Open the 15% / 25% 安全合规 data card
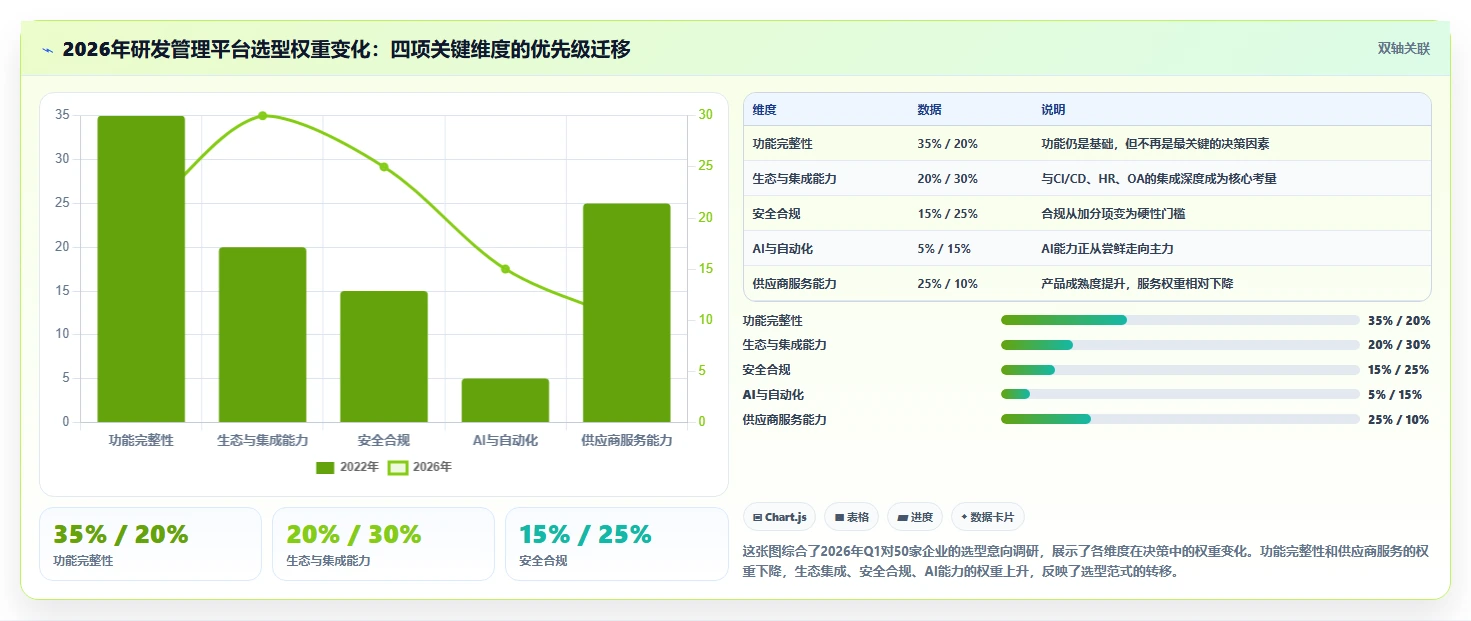This screenshot has width=1471, height=621. (617, 544)
